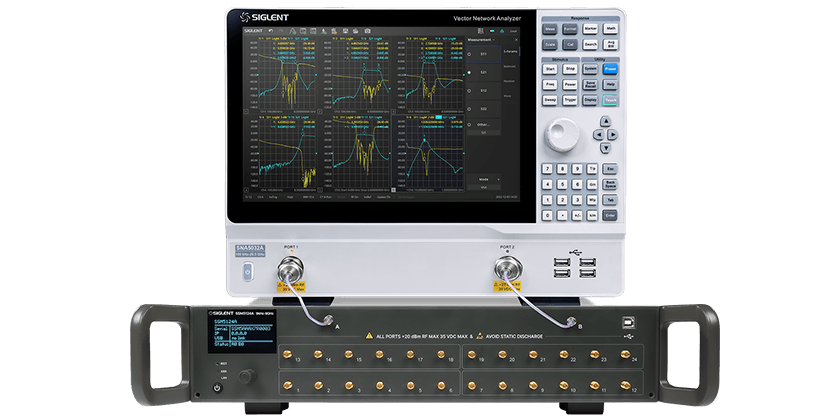Image resolution: width=840 pixels, height=420 pixels.
Task: Tap the undo arrow in the screen toolbar
Action: [x=272, y=31]
